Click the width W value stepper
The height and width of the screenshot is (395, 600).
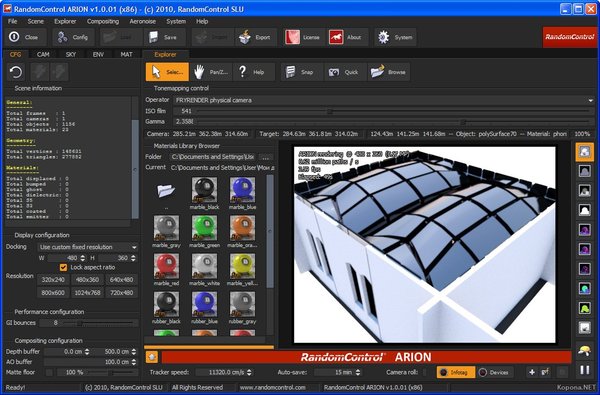coord(83,258)
